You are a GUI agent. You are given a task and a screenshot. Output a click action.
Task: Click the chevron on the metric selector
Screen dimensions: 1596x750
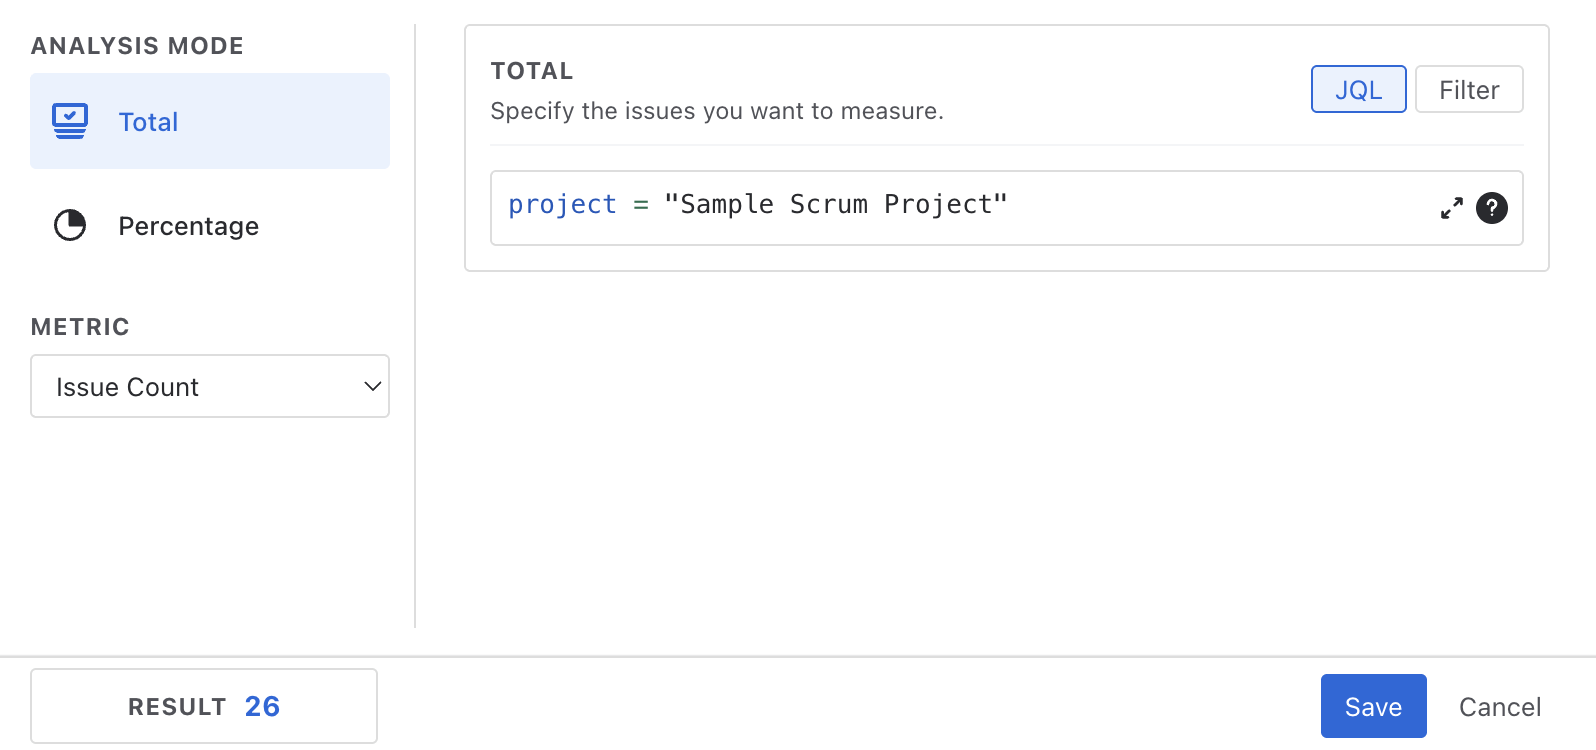pyautogui.click(x=371, y=386)
